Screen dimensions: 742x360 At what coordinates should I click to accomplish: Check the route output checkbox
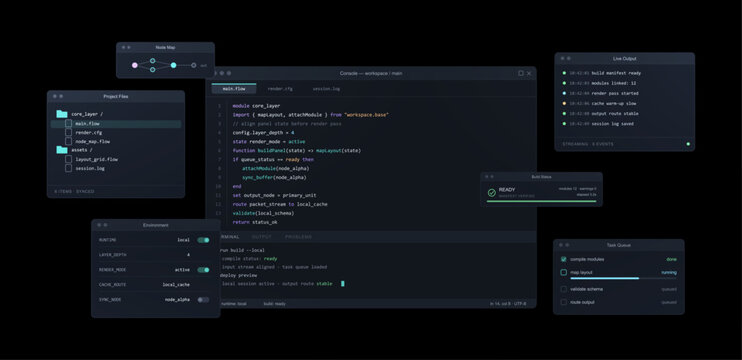click(564, 302)
